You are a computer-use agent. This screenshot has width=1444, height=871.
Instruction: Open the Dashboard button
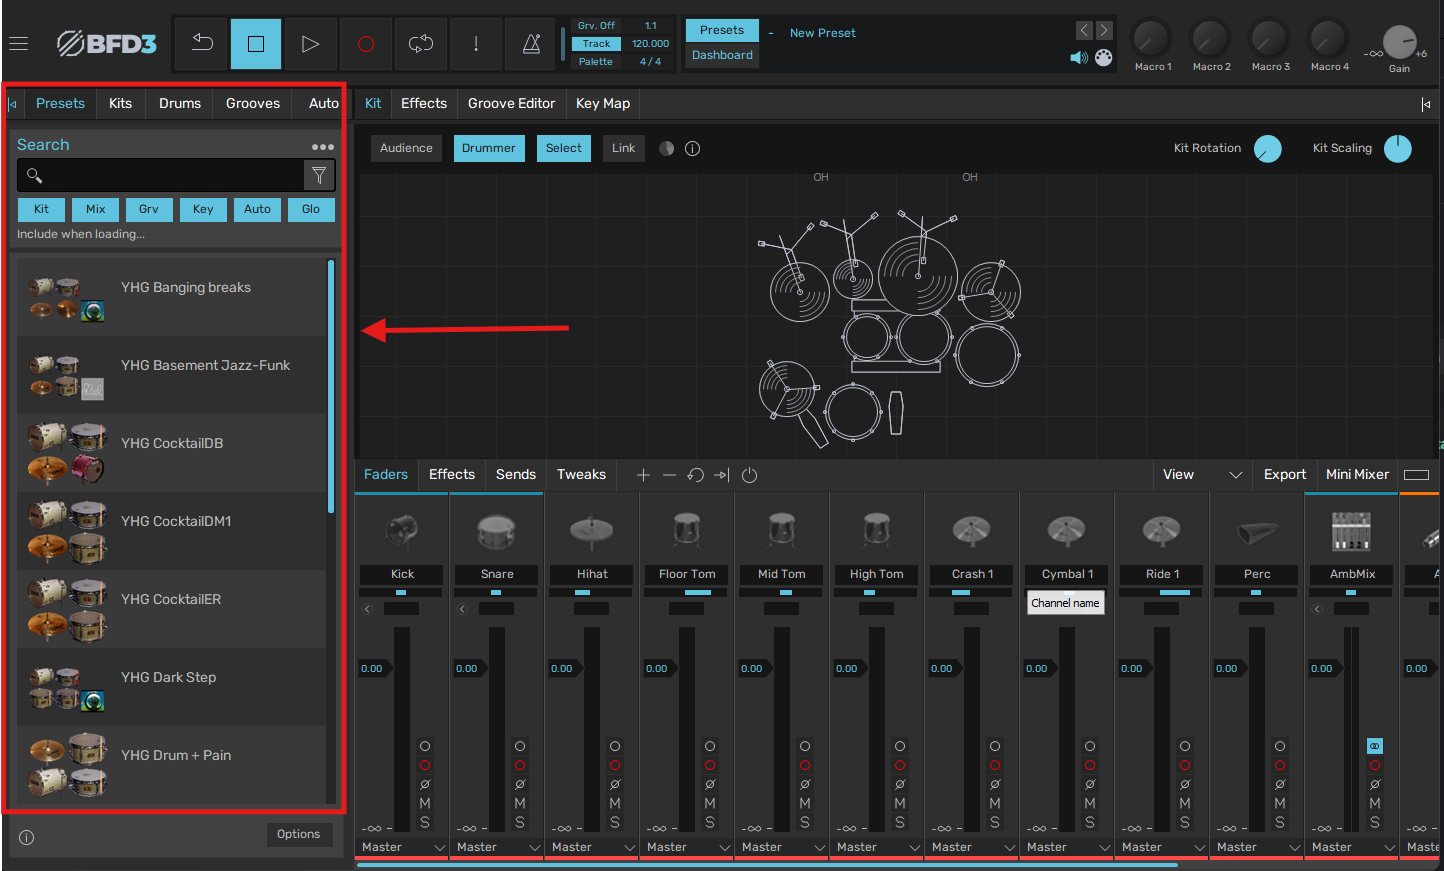coord(722,56)
